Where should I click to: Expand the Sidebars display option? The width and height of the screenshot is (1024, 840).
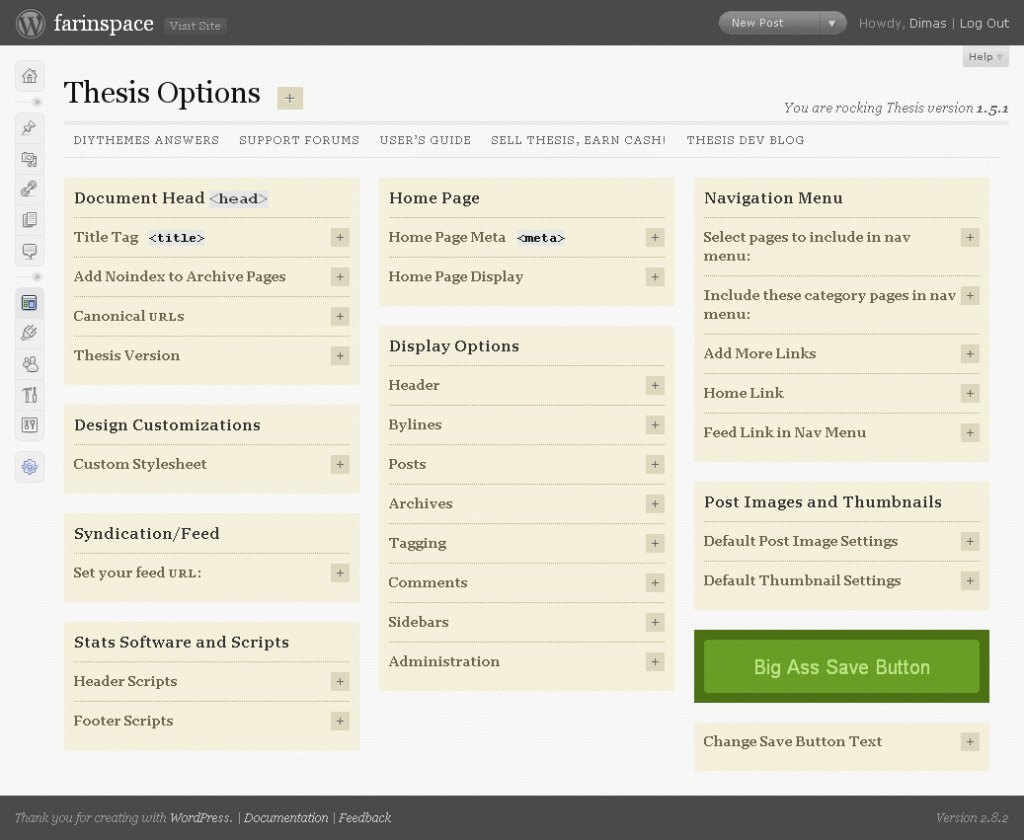[x=655, y=623]
